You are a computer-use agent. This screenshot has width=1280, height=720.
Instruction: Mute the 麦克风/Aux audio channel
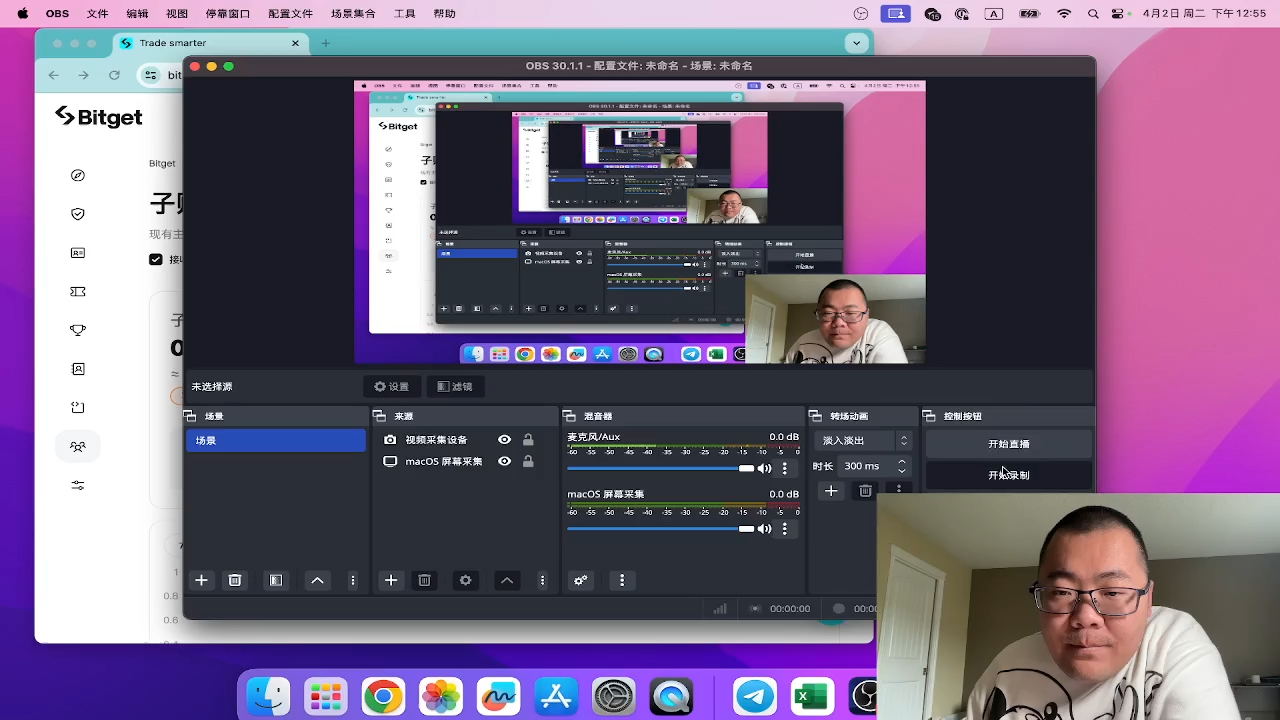click(765, 468)
